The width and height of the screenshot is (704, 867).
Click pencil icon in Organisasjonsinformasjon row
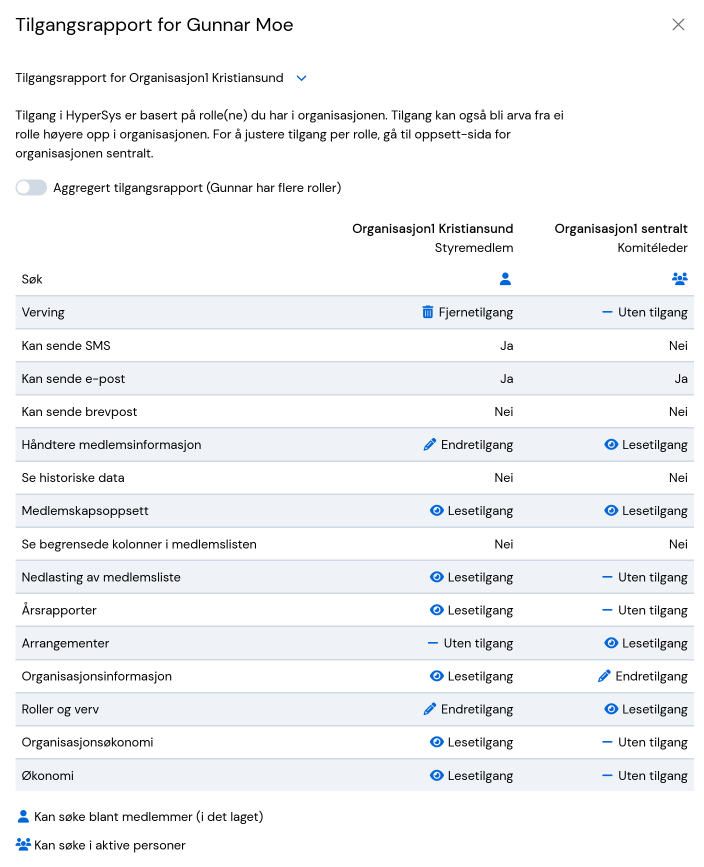pyautogui.click(x=604, y=676)
